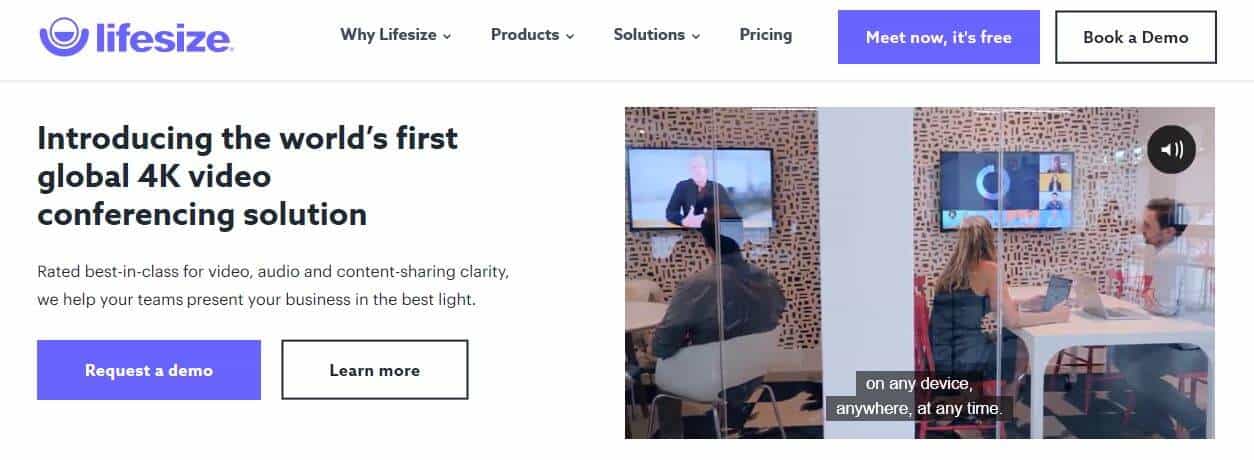
Task: Unmute the video with the speaker icon
Action: pos(1171,150)
